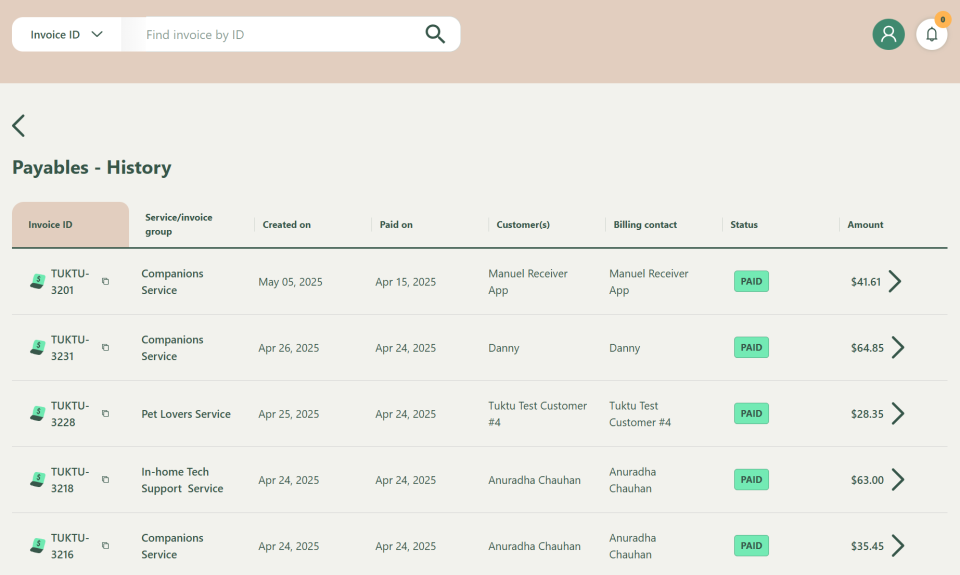Copy invoice ID TUKTU-3218
The height and width of the screenshot is (575, 960).
coord(105,480)
